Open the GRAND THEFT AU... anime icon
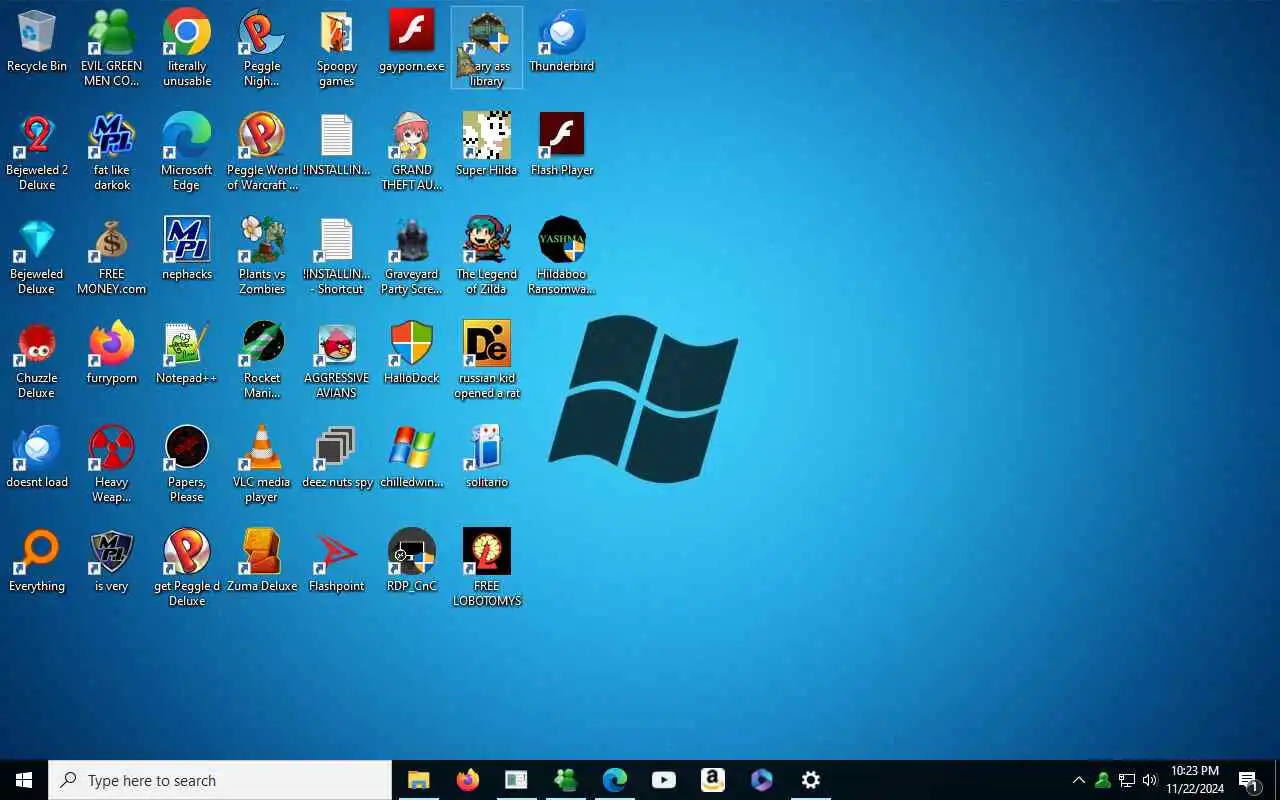 [412, 152]
